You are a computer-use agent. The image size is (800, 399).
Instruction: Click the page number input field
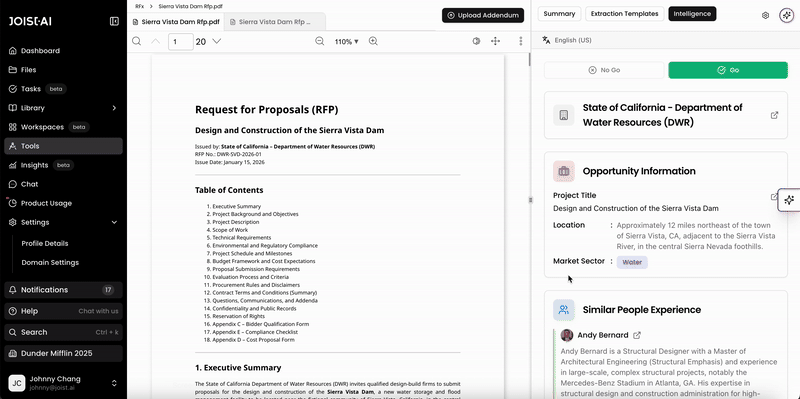coord(181,41)
